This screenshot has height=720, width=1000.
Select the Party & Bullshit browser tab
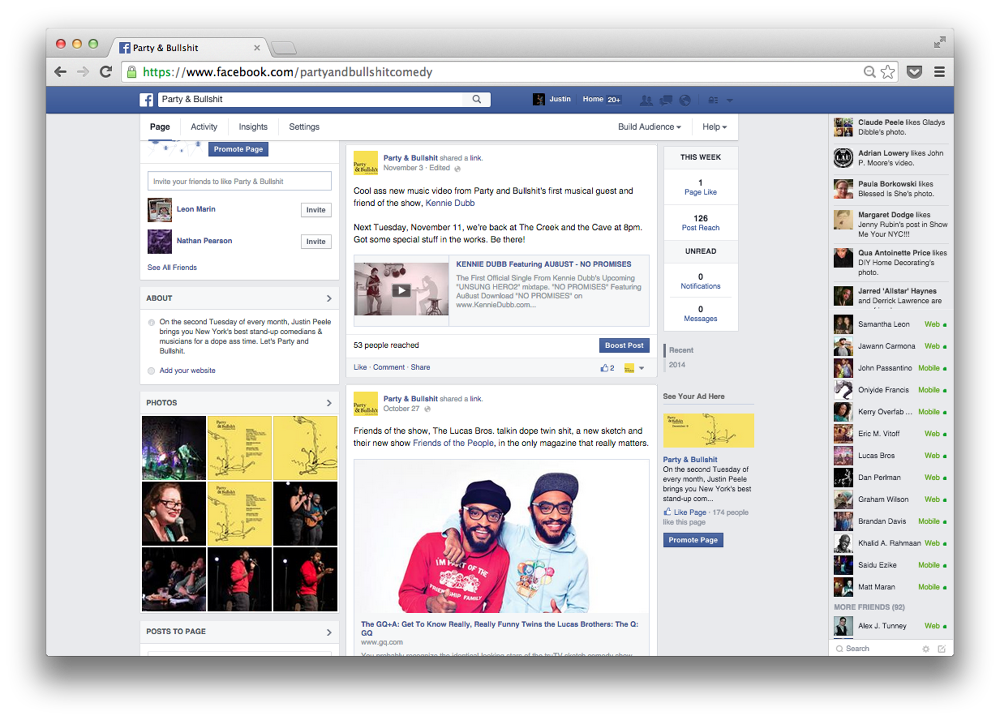pyautogui.click(x=189, y=48)
